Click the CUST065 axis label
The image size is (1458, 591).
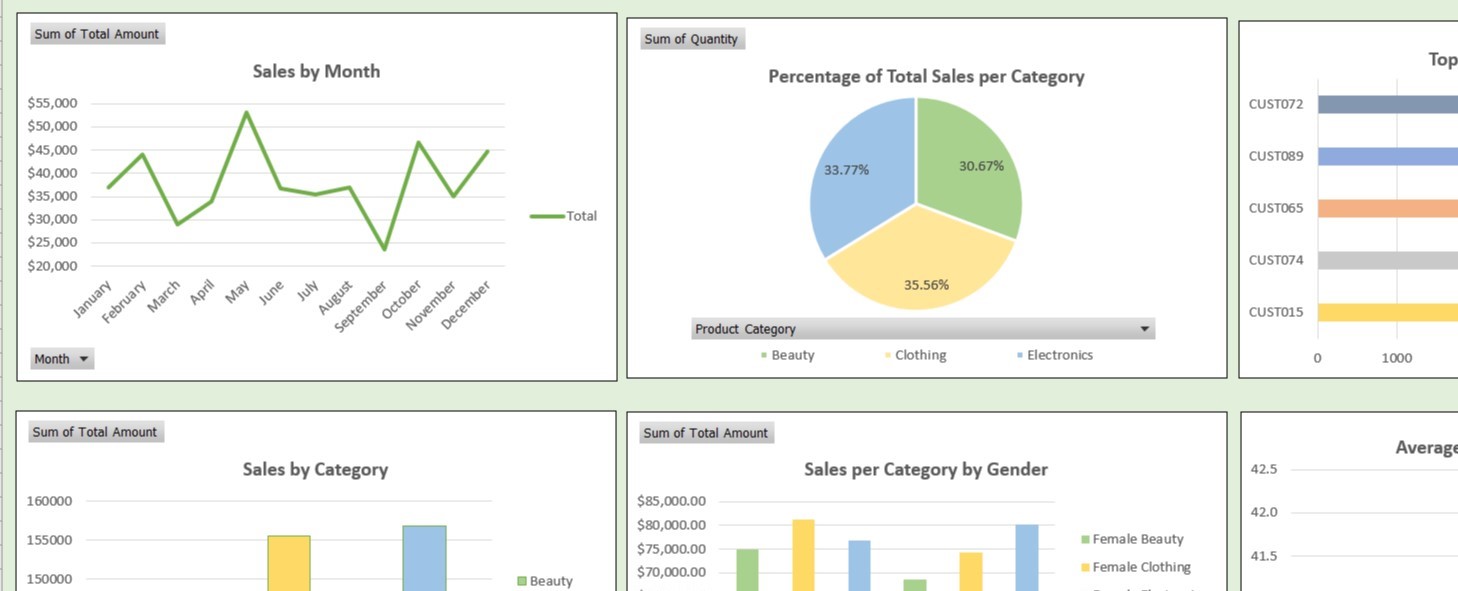click(x=1276, y=208)
